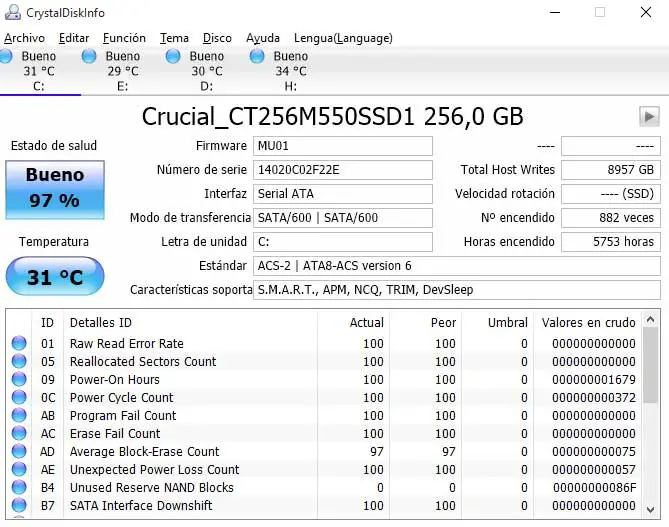Image resolution: width=669 pixels, height=527 pixels.
Task: Click status orb of Power-On Hours row
Action: [19, 379]
